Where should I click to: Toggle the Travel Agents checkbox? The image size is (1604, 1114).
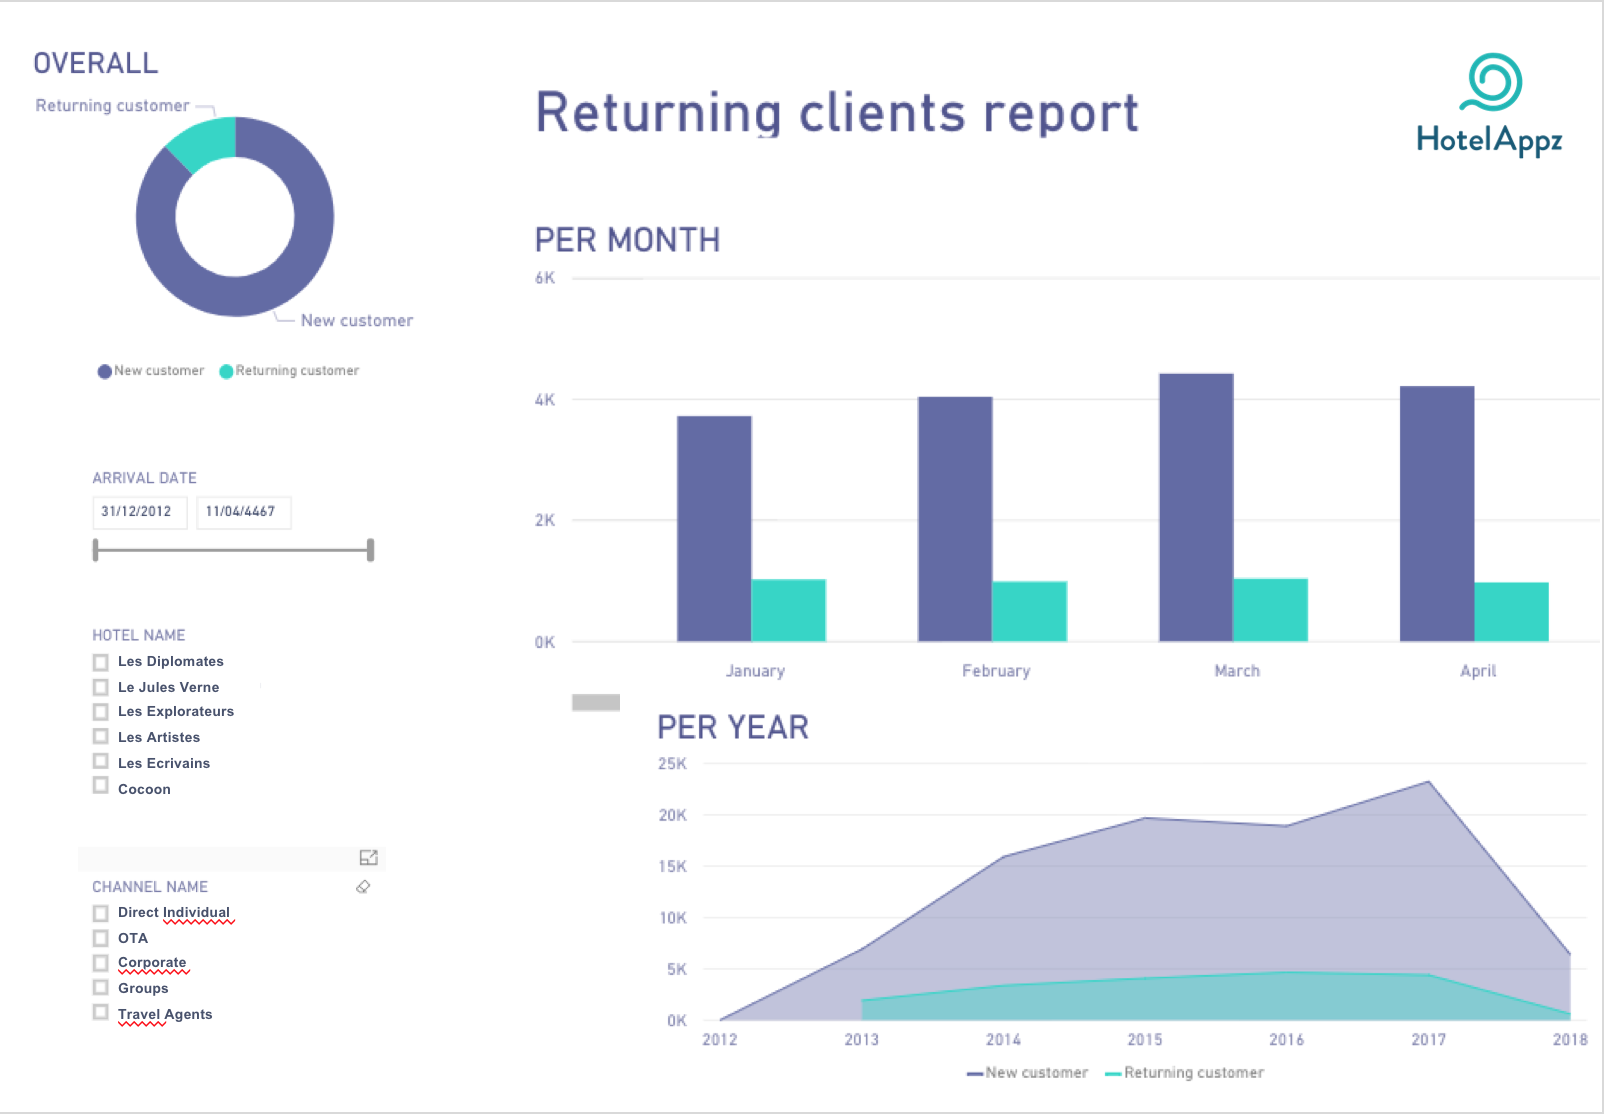tap(100, 1012)
